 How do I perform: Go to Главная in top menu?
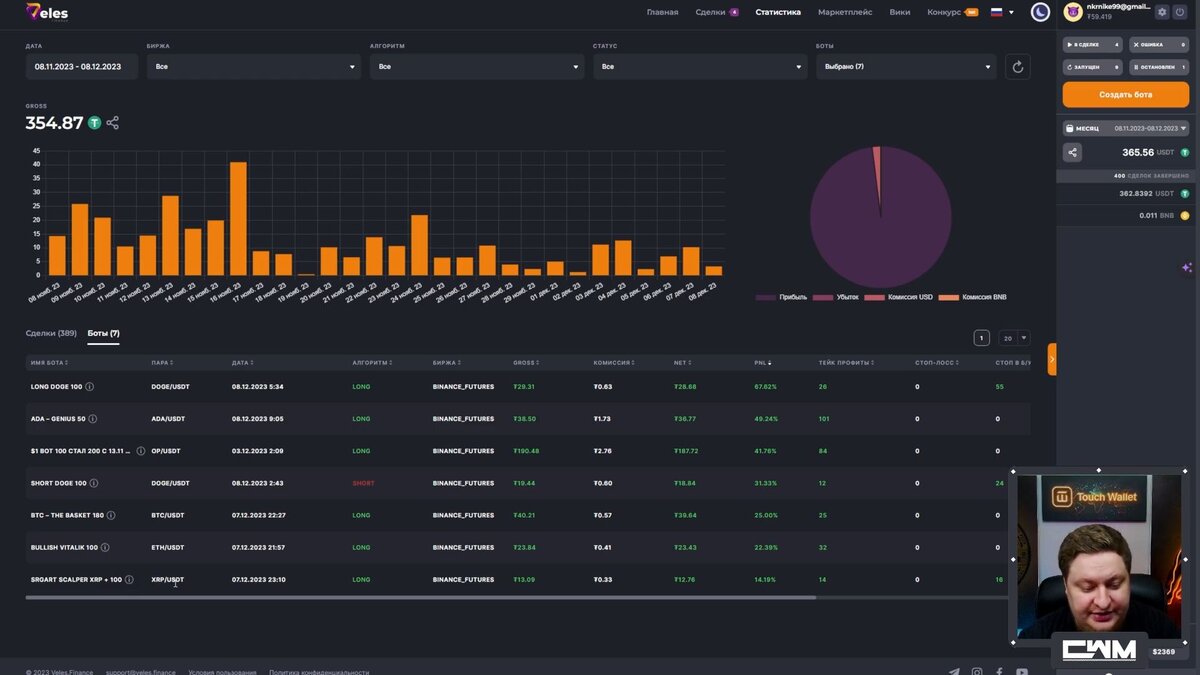click(662, 12)
